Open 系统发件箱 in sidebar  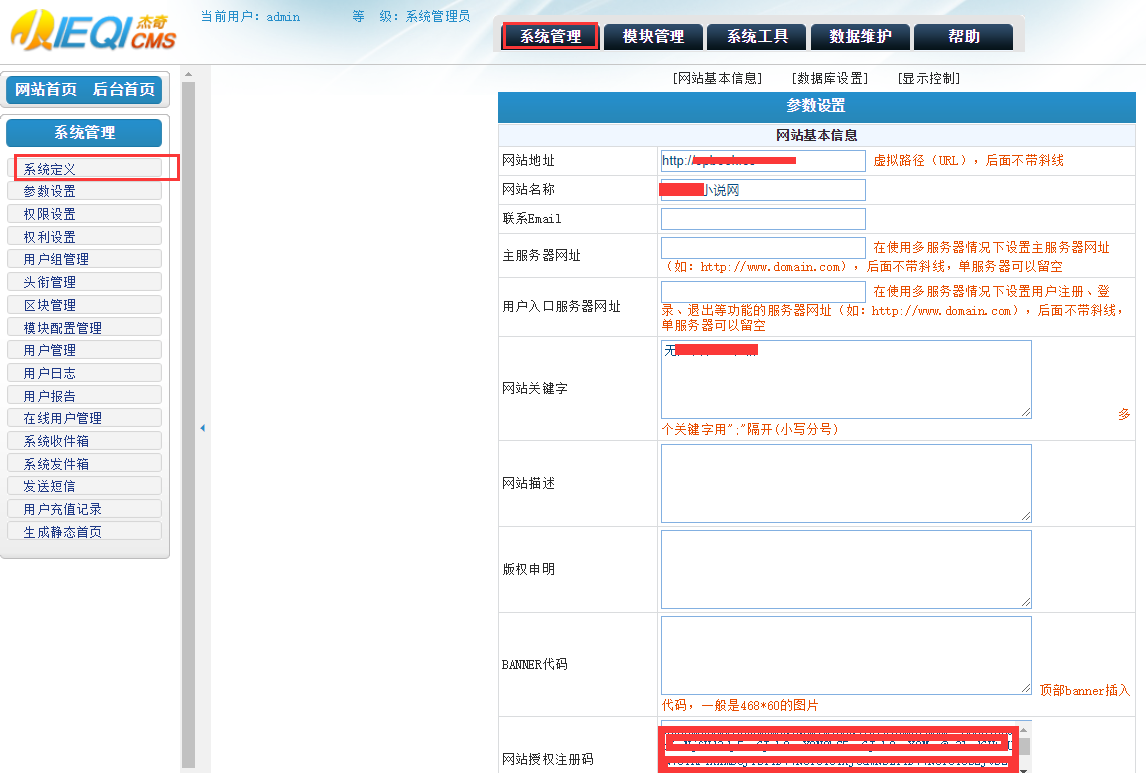click(x=84, y=463)
